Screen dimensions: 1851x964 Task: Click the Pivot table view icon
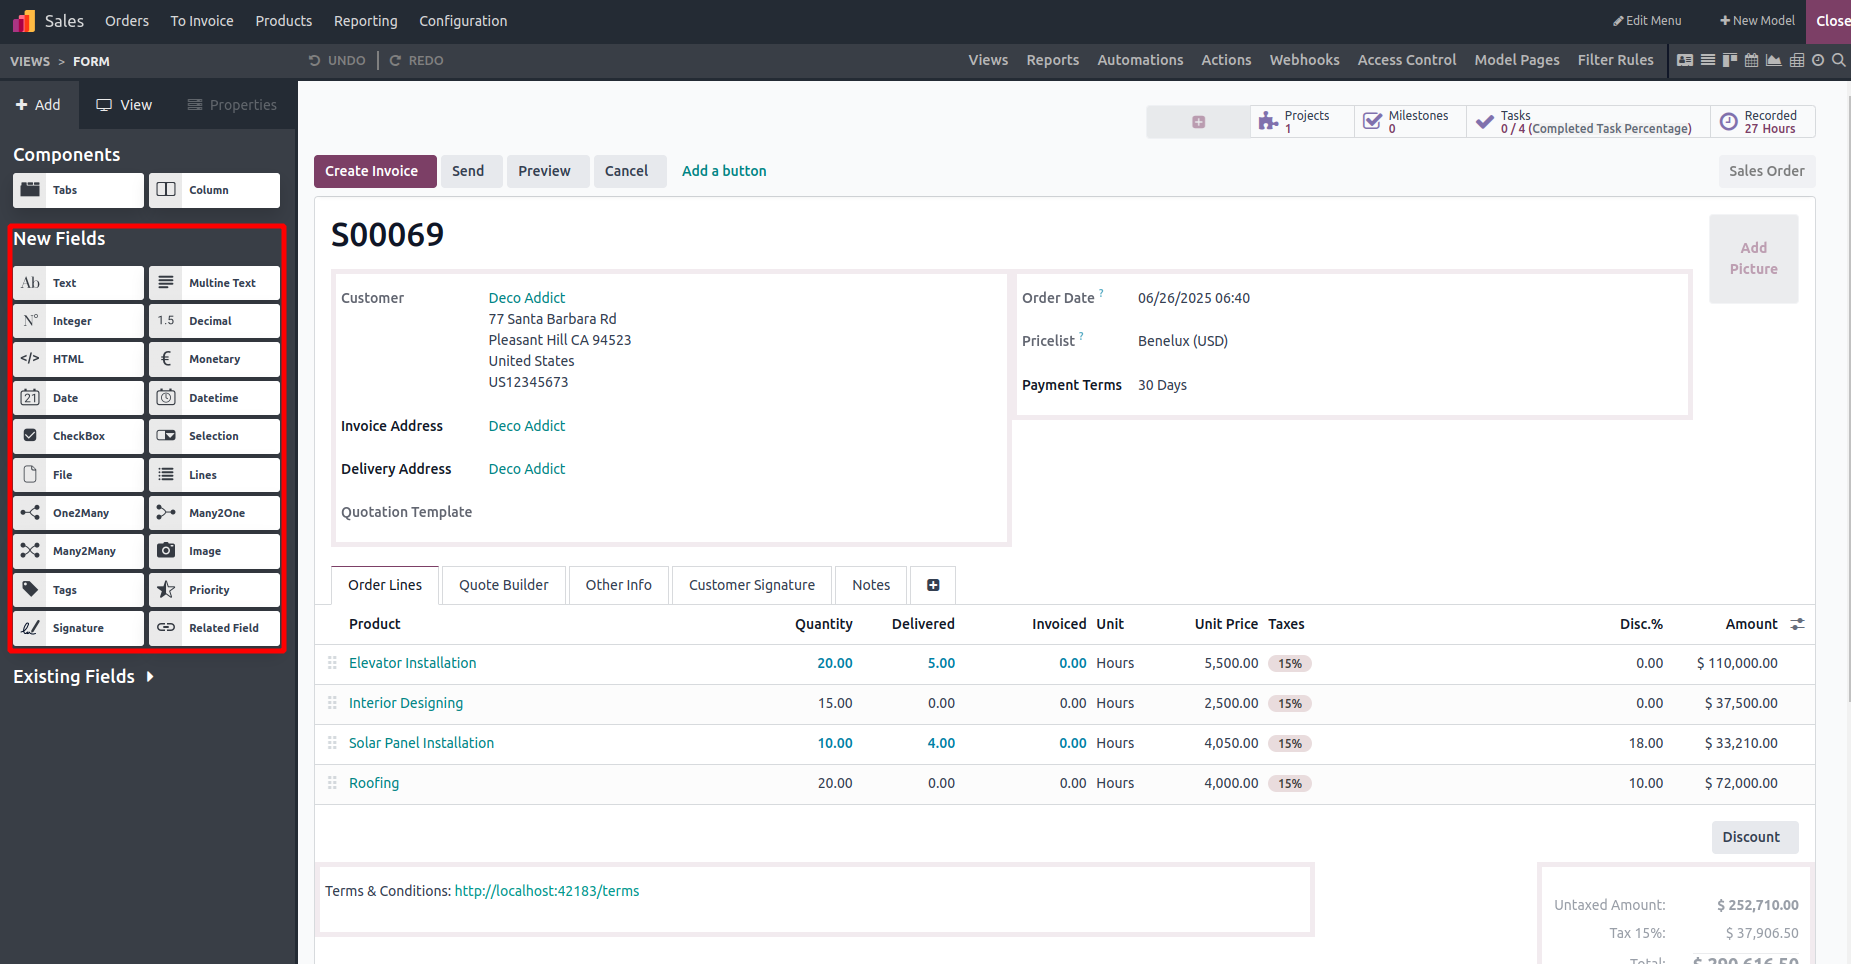point(1796,60)
